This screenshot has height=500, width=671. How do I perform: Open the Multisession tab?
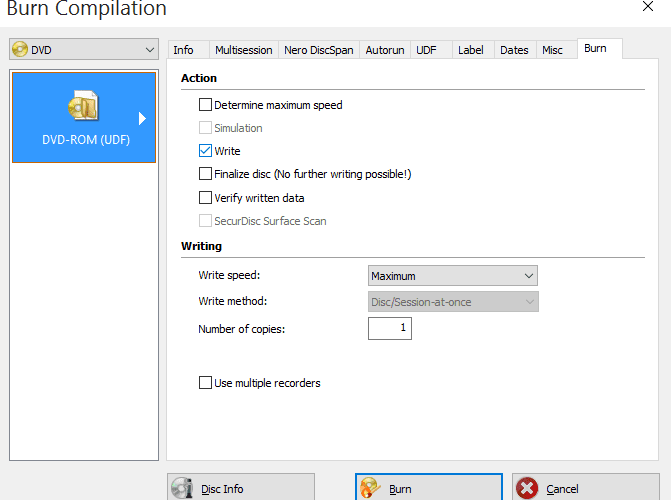243,50
